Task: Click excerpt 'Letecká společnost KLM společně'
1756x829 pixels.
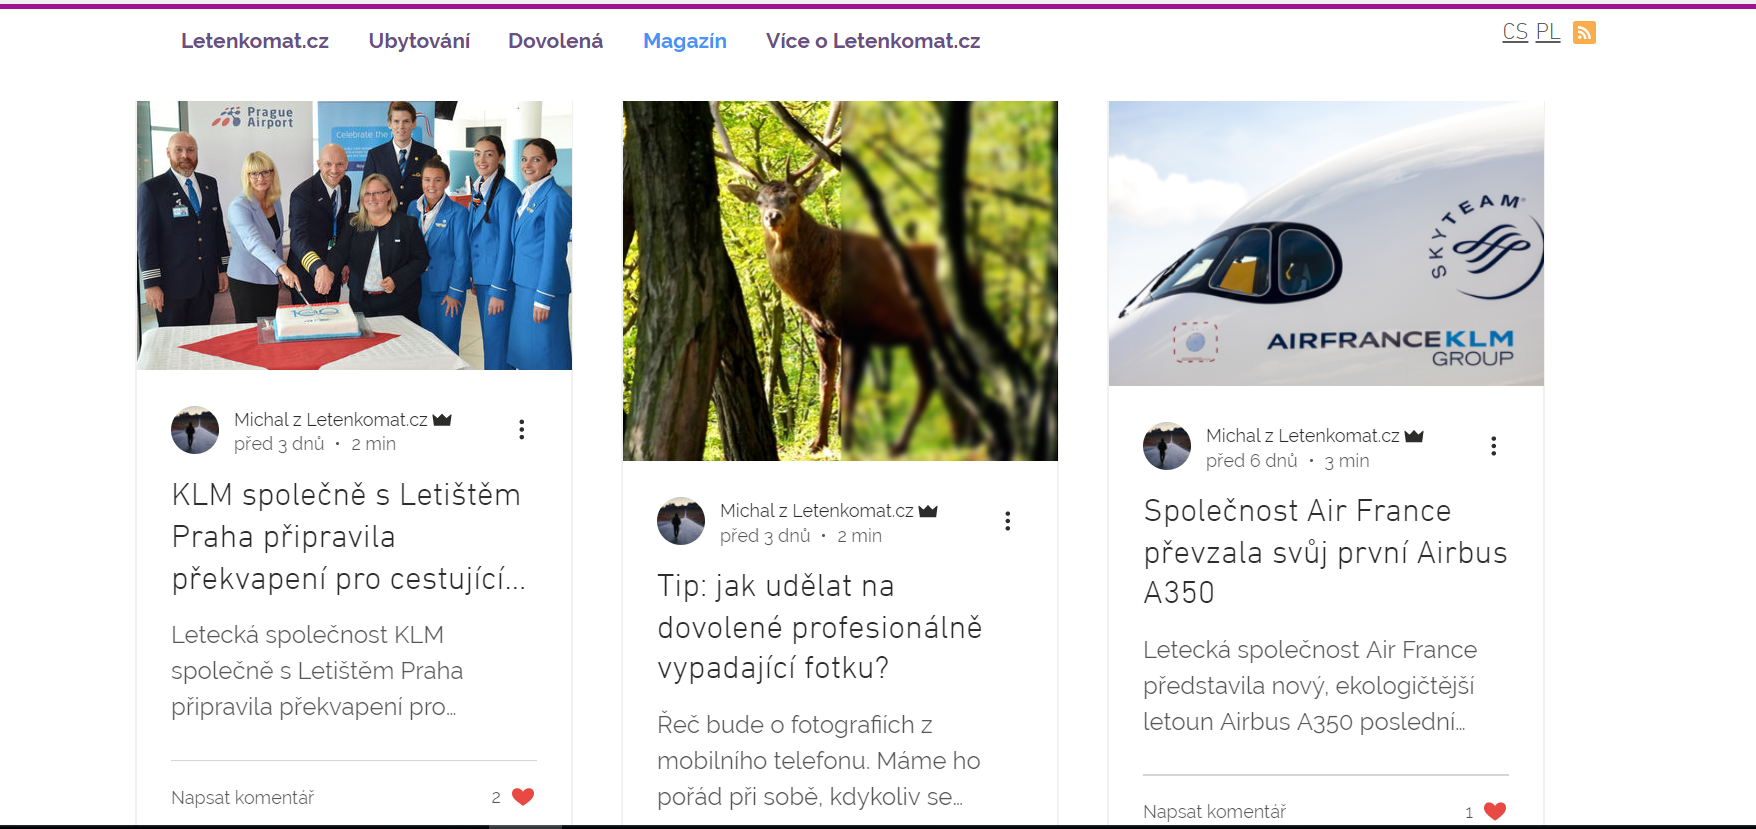Action: (x=317, y=671)
